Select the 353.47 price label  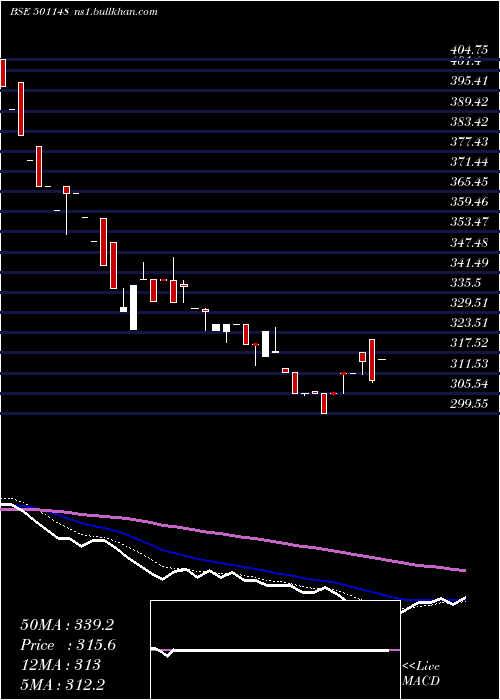[469, 222]
